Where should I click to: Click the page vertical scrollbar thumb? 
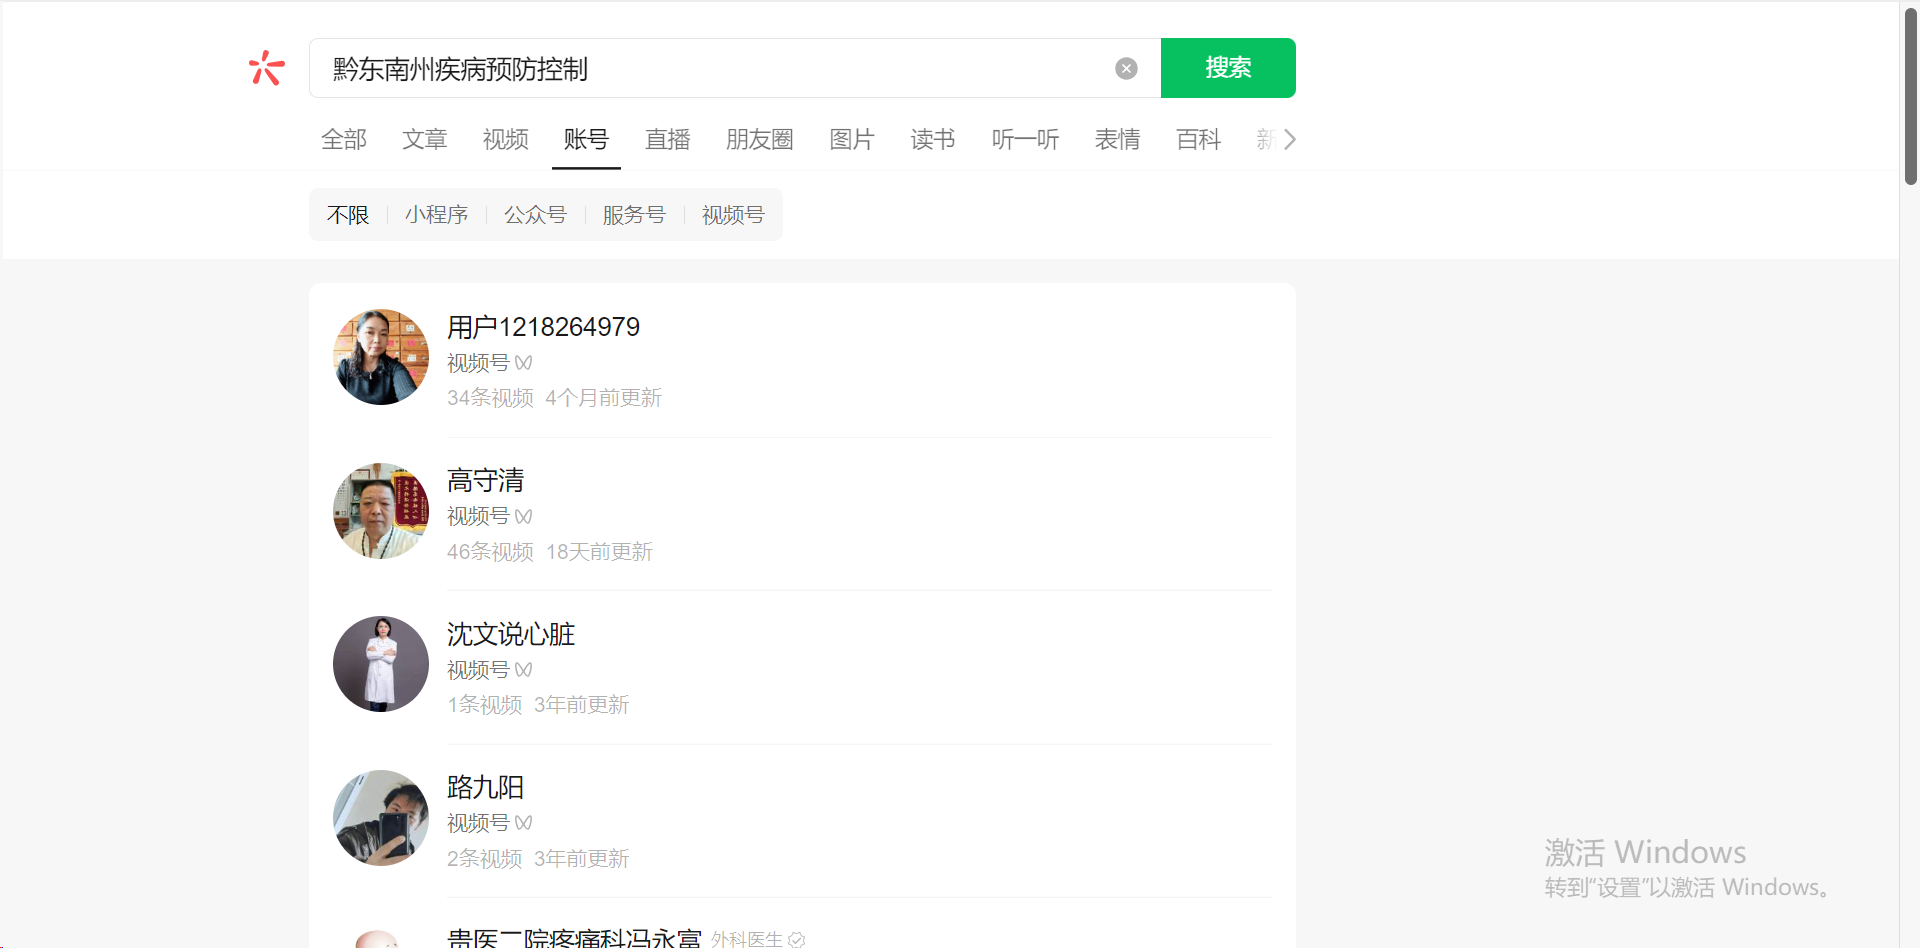(1911, 95)
